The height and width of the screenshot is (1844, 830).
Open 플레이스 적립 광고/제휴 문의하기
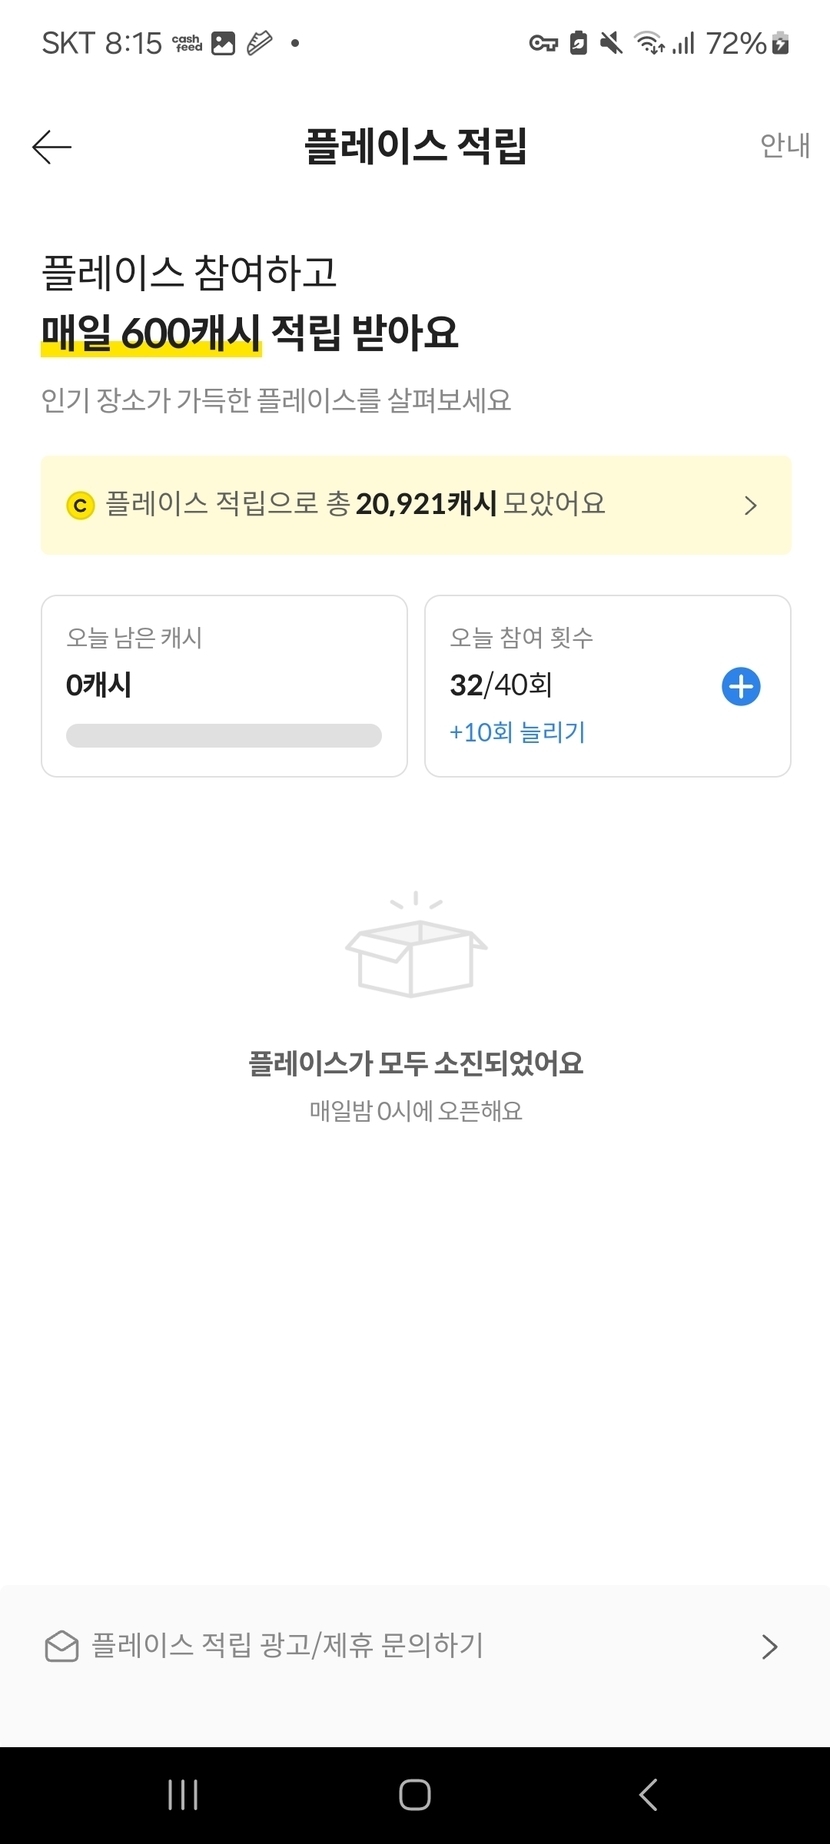288,1646
